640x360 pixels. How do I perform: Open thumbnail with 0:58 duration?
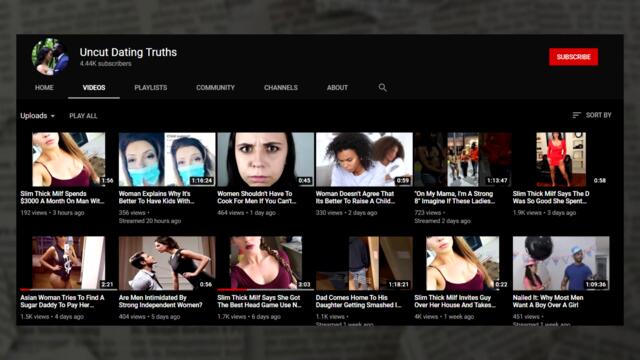click(561, 159)
